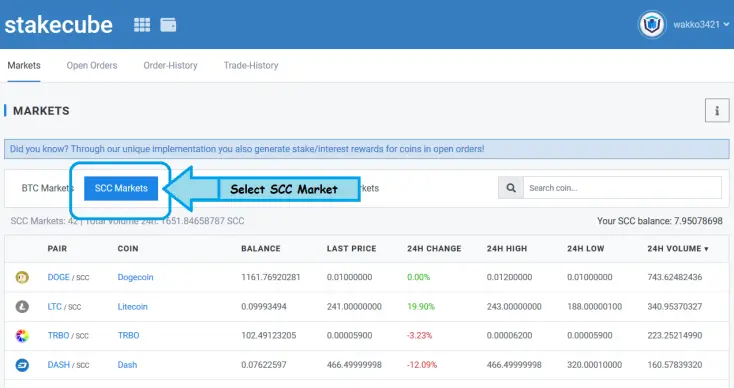Image resolution: width=734 pixels, height=388 pixels.
Task: Click the 0.00% change value
Action: (x=418, y=277)
